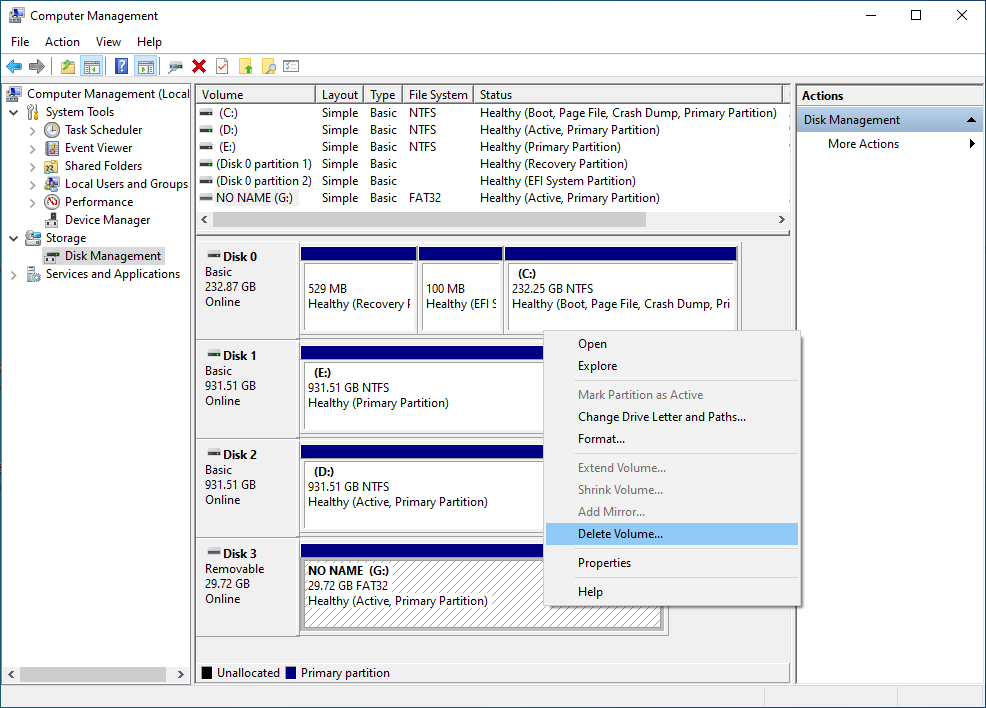
Task: Click the Disk Management tree icon
Action: click(52, 256)
